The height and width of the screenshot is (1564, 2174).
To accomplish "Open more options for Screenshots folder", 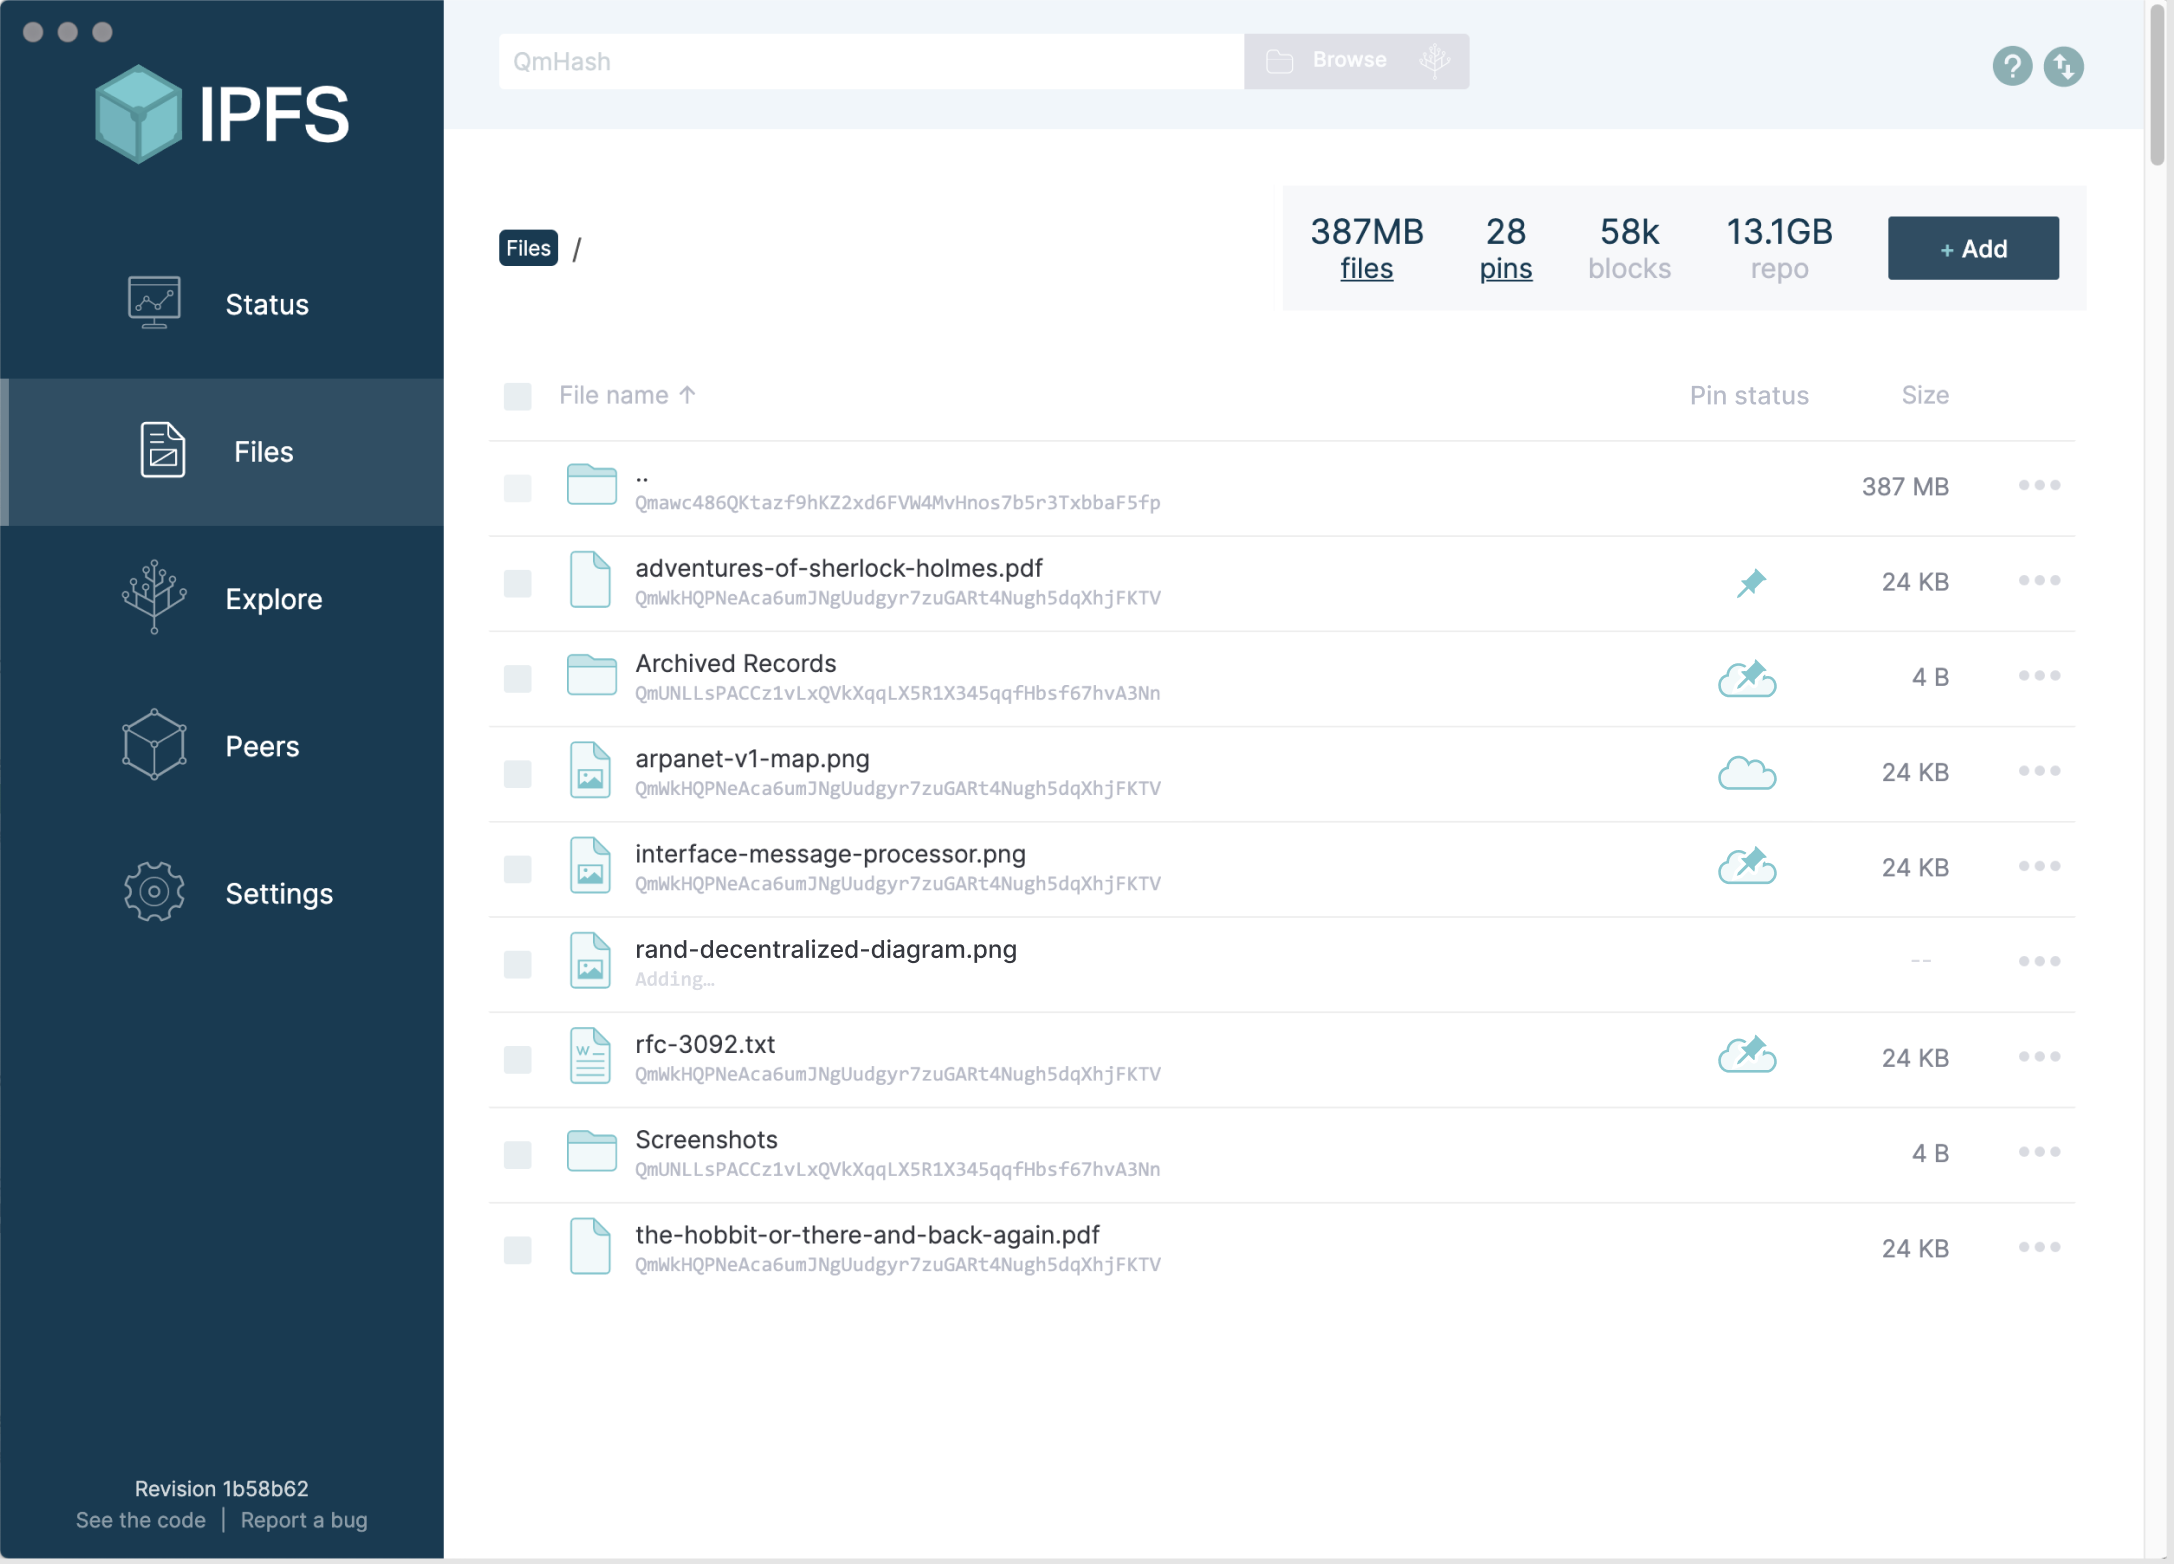I will 2039,1152.
